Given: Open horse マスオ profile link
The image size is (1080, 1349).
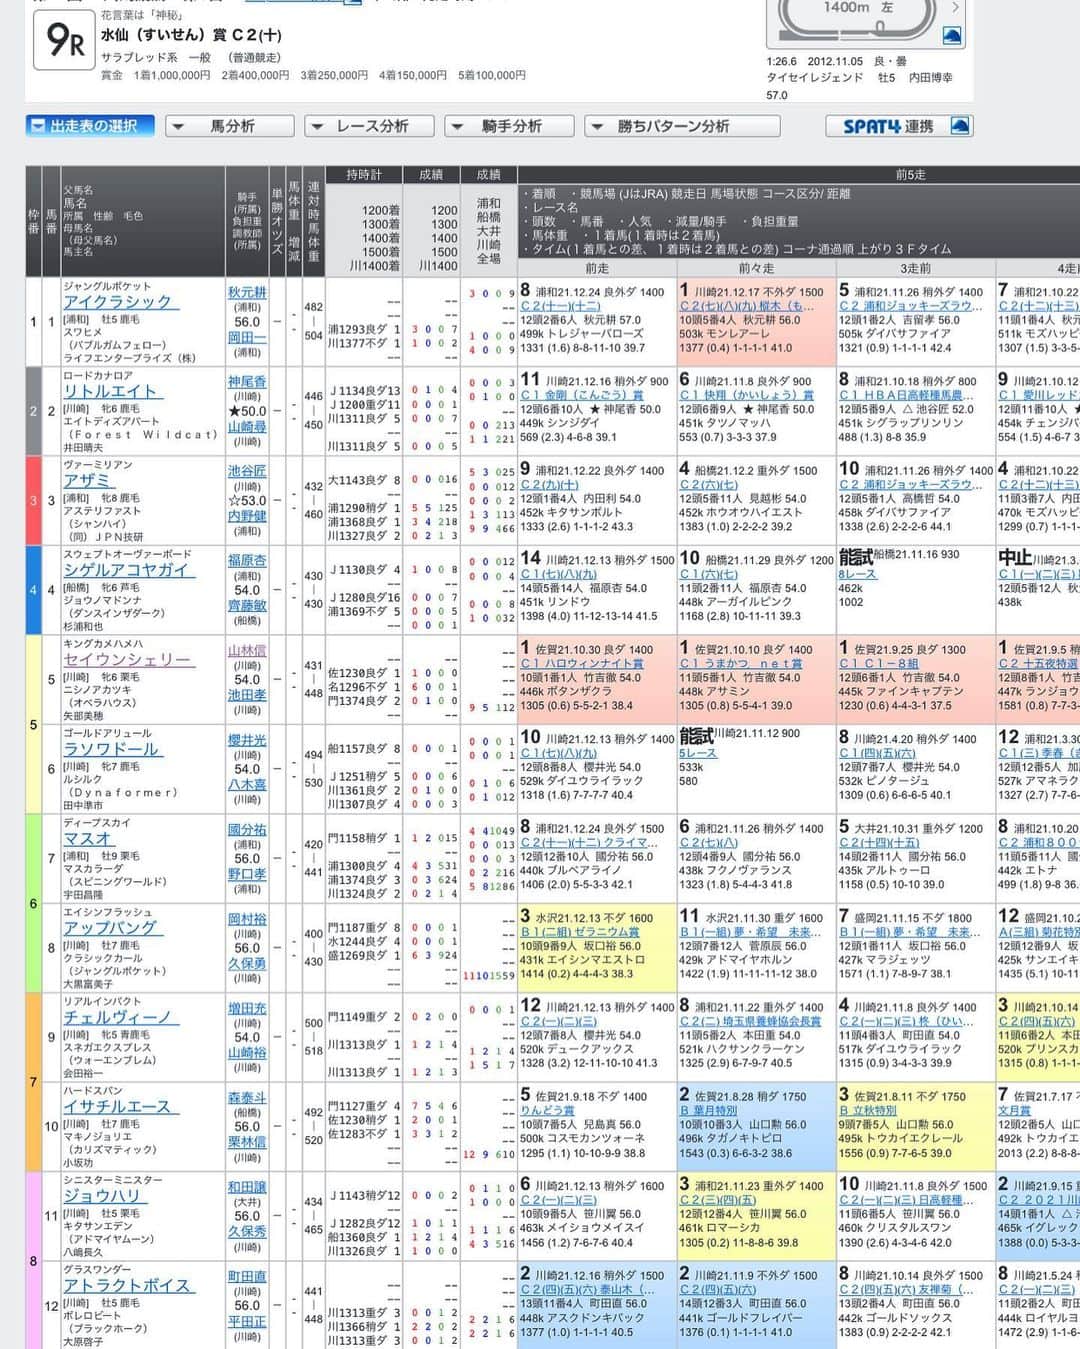Looking at the screenshot, I should pos(88,838).
